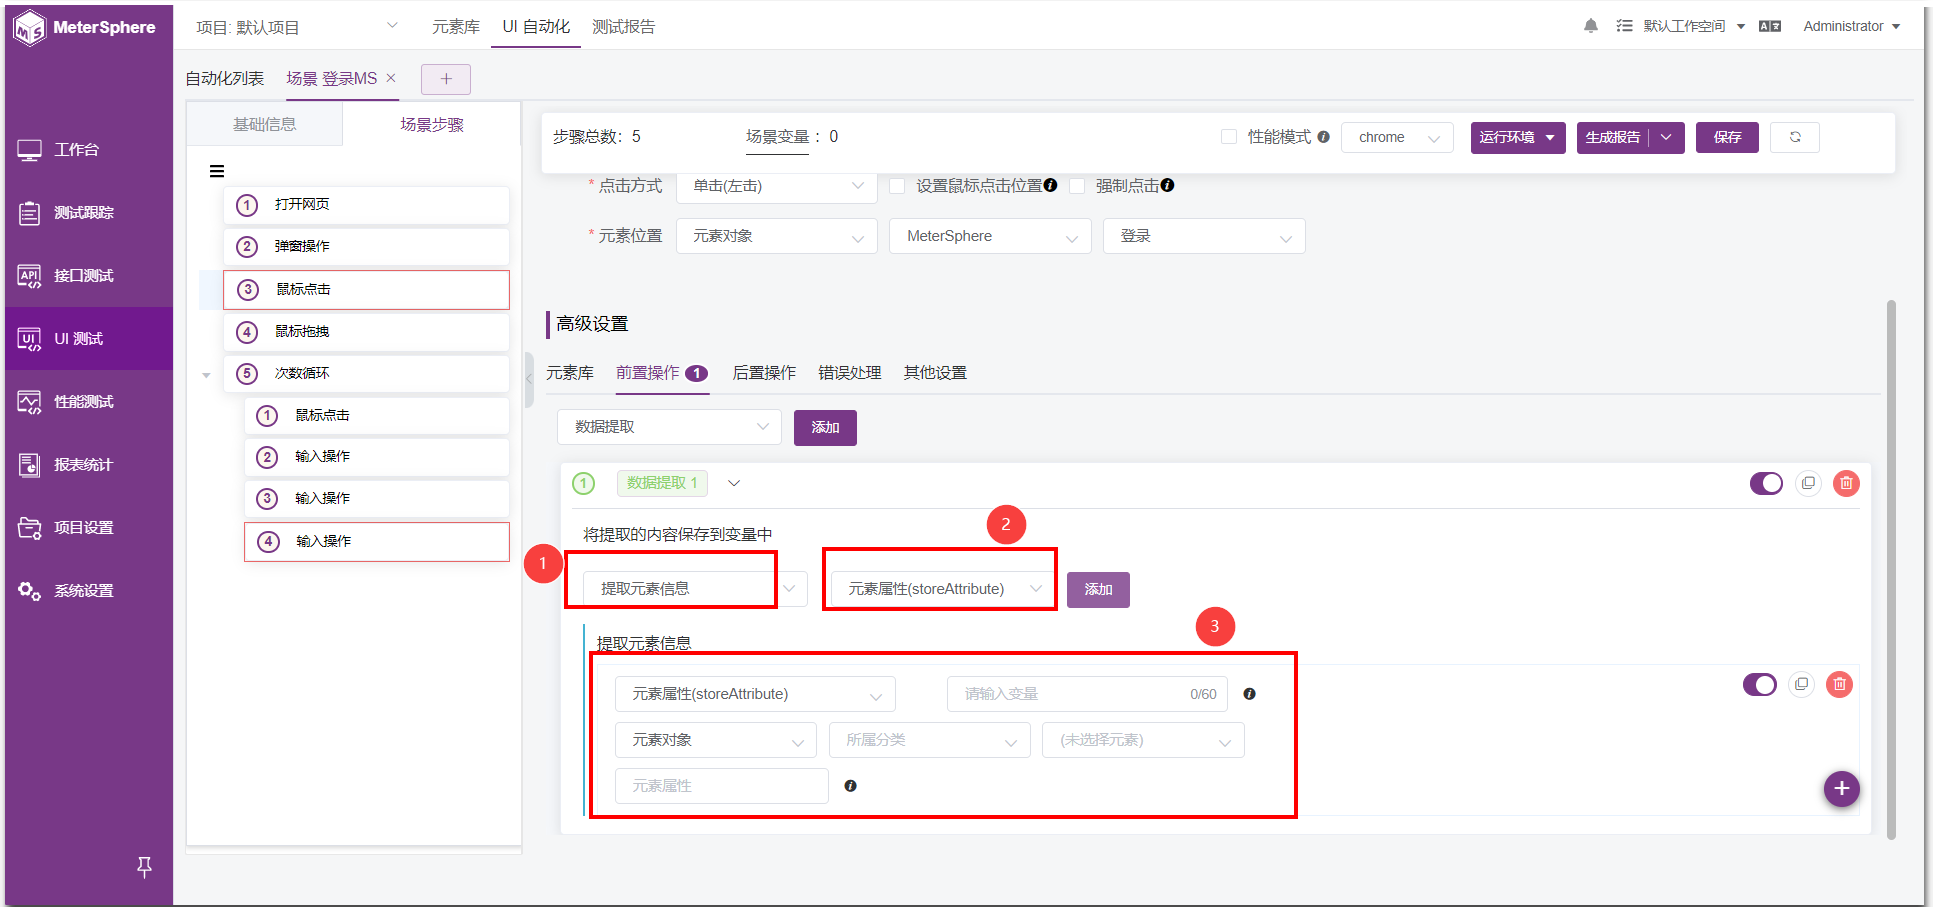Image resolution: width=1933 pixels, height=914 pixels.
Task: Expand the 所属分类 dropdown
Action: pos(930,740)
